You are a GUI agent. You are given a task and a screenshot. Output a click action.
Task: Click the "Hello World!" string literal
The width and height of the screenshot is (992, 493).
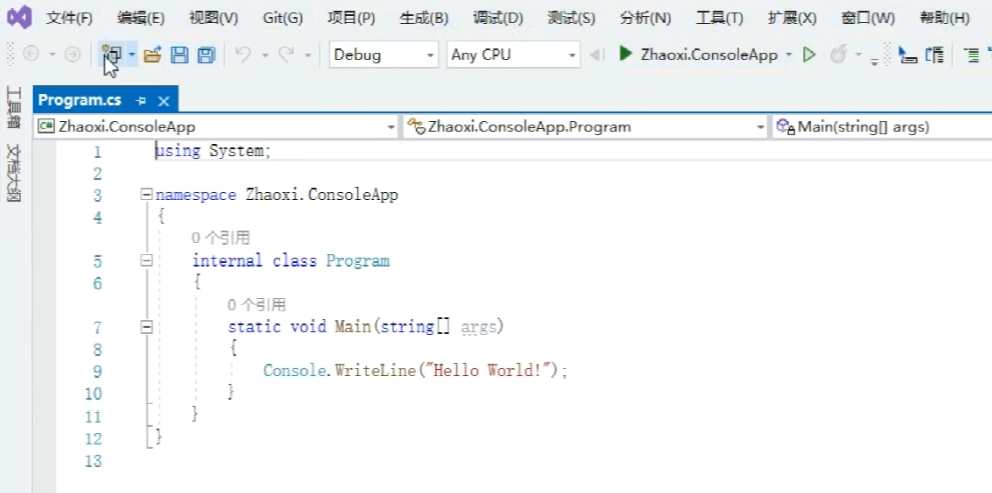[x=488, y=371]
